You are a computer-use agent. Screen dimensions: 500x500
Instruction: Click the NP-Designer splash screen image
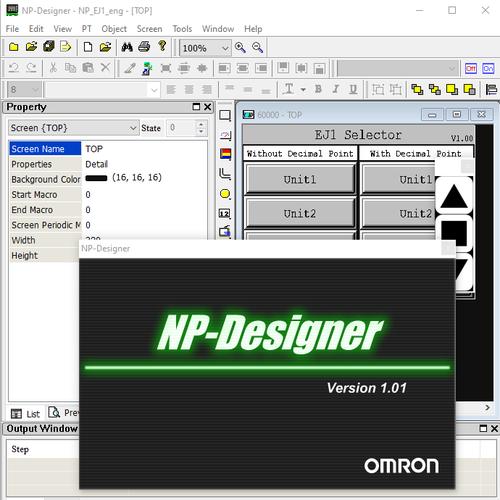pos(267,373)
